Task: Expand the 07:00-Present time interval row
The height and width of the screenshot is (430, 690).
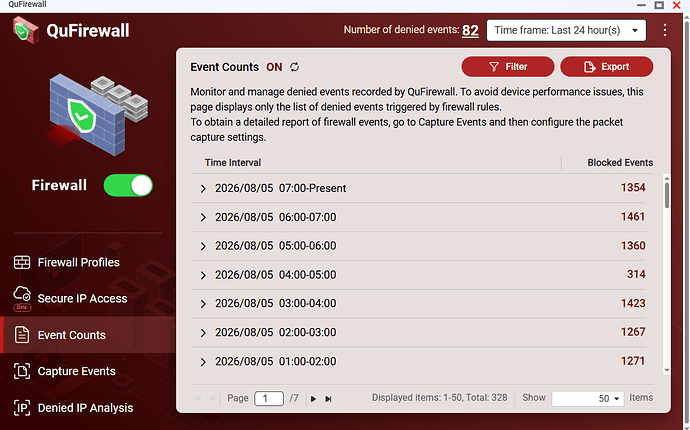Action: (203, 188)
